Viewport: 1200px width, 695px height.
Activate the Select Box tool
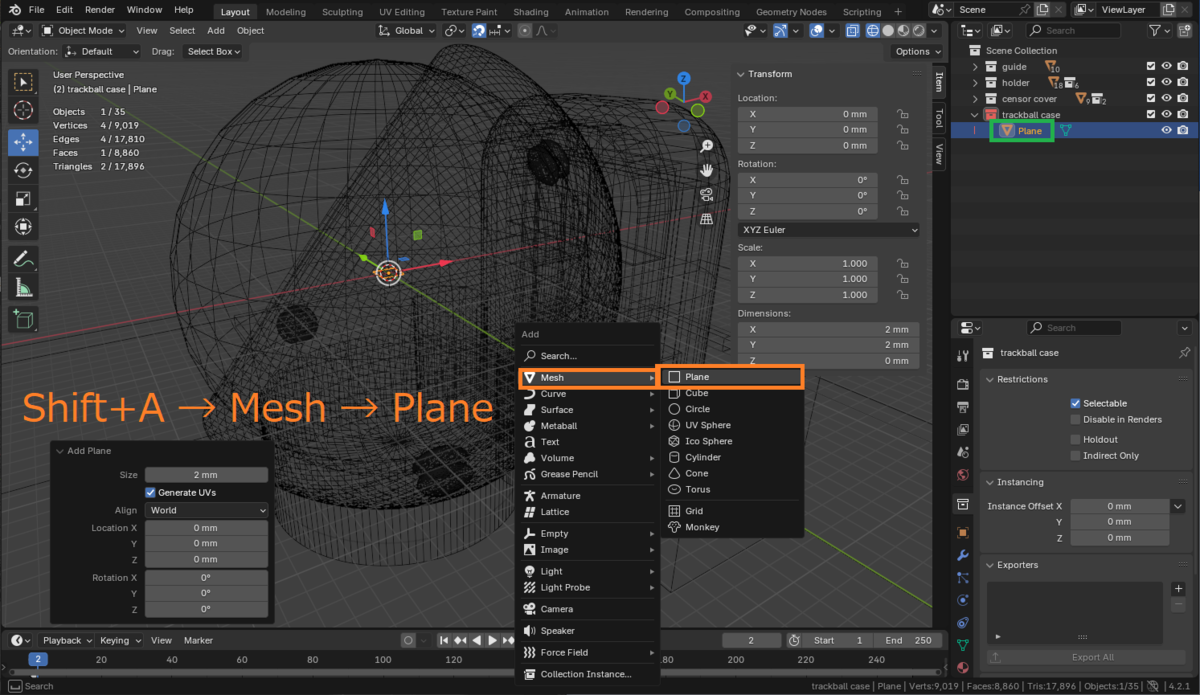(x=23, y=81)
